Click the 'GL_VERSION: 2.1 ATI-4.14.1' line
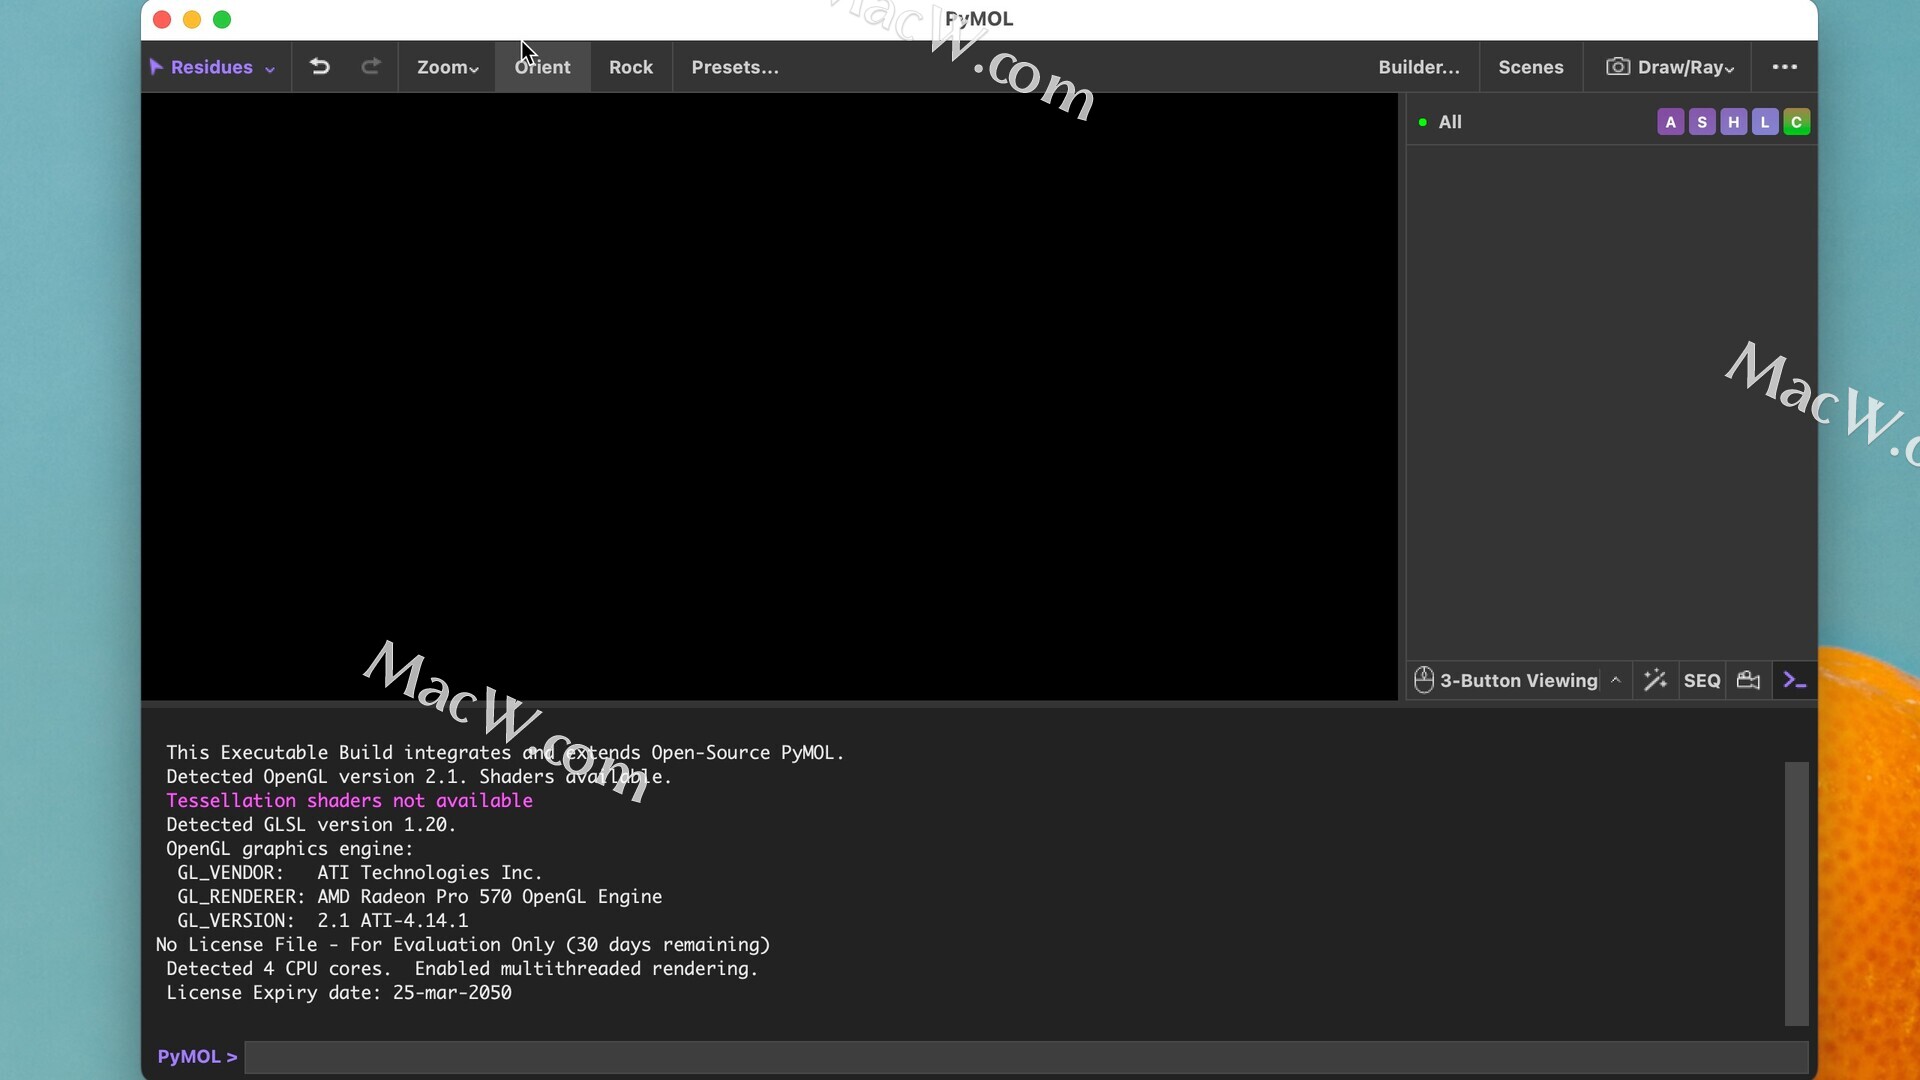The width and height of the screenshot is (1920, 1080). (x=323, y=921)
